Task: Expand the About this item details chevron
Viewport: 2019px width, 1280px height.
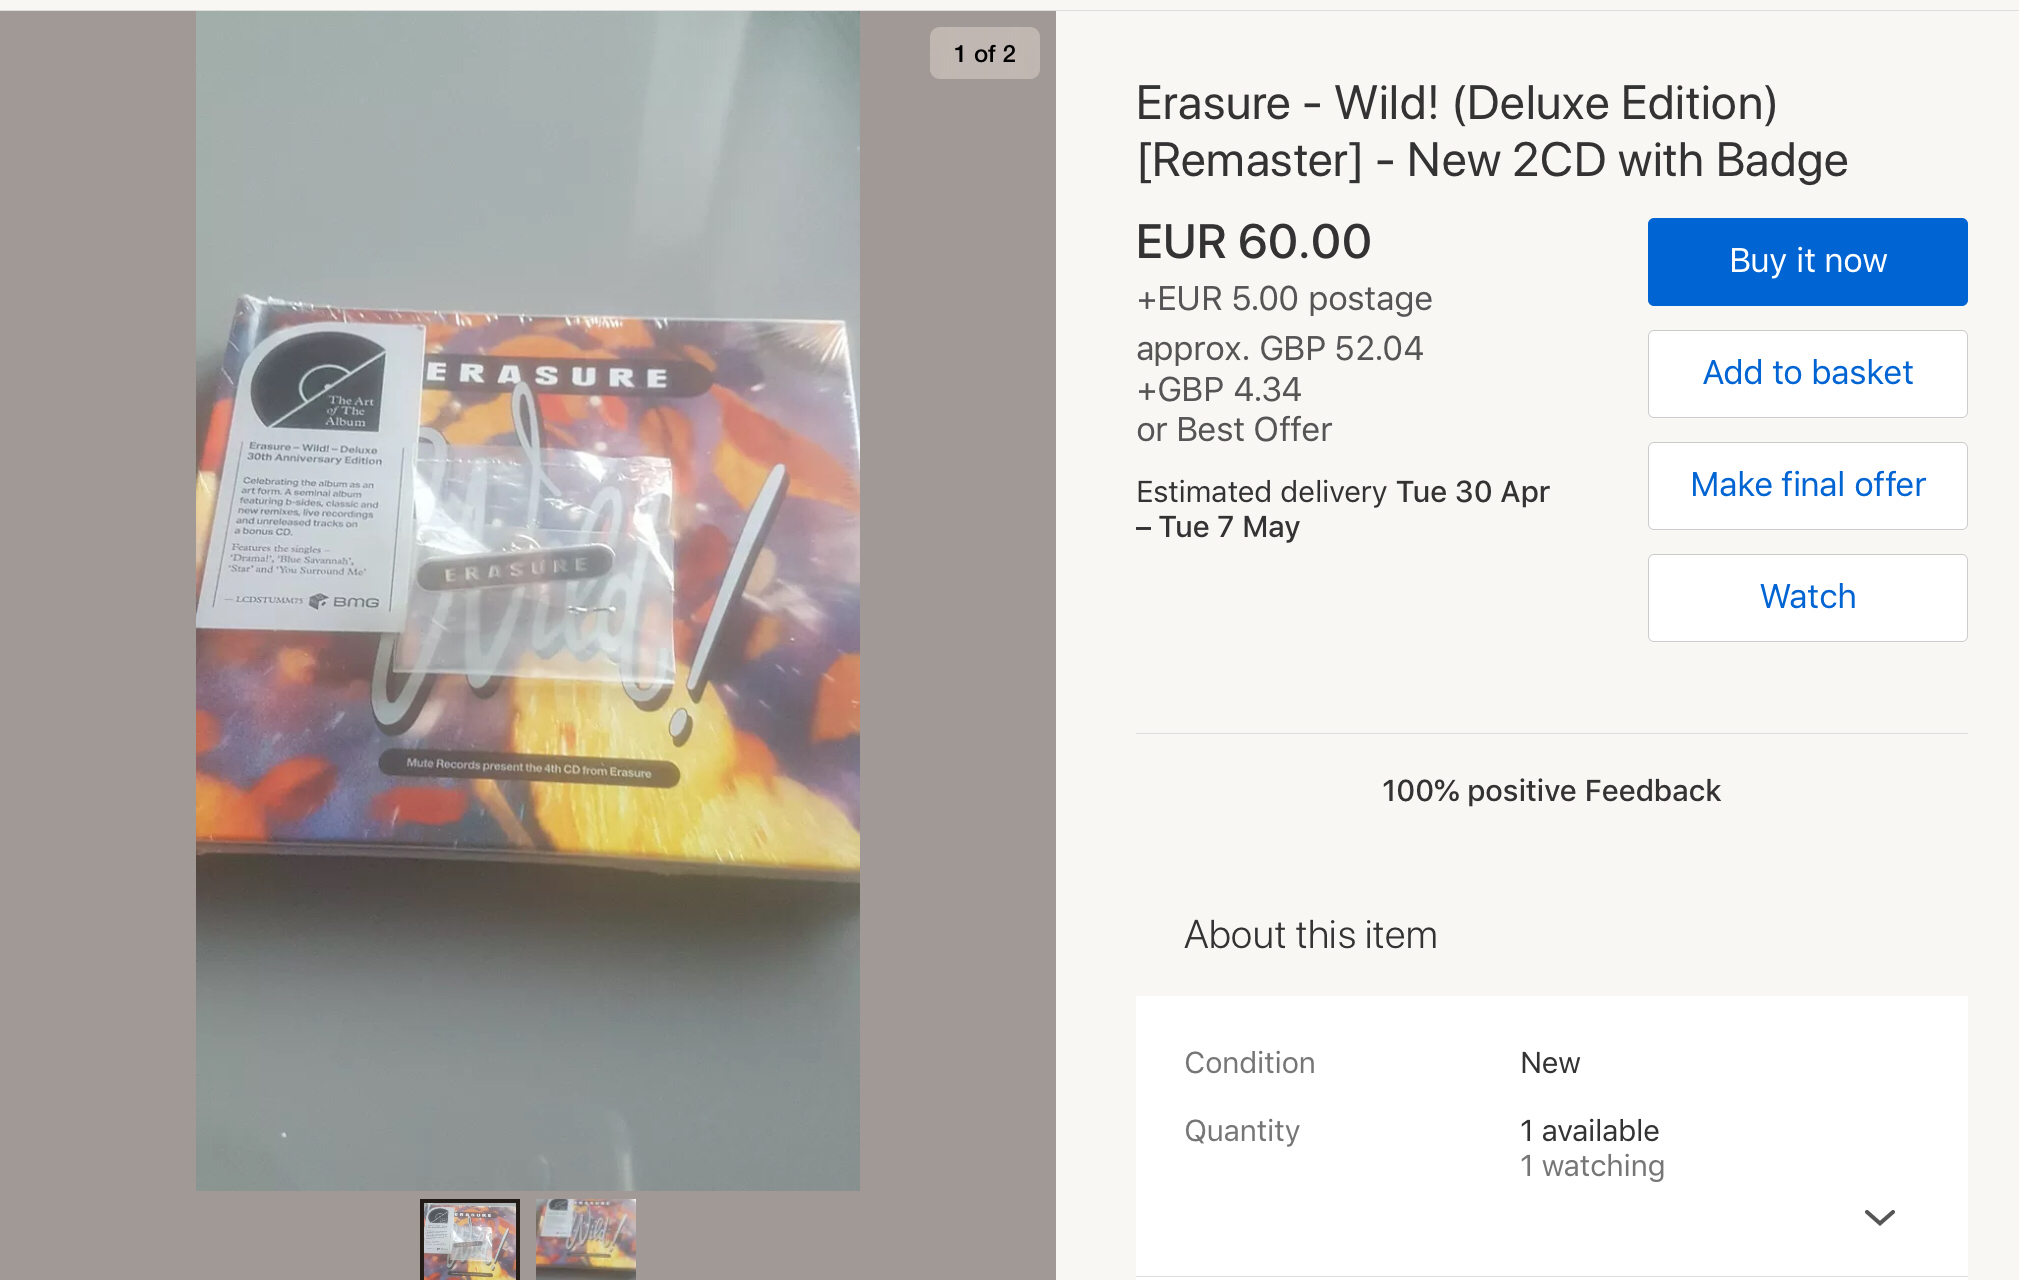Action: tap(1879, 1217)
